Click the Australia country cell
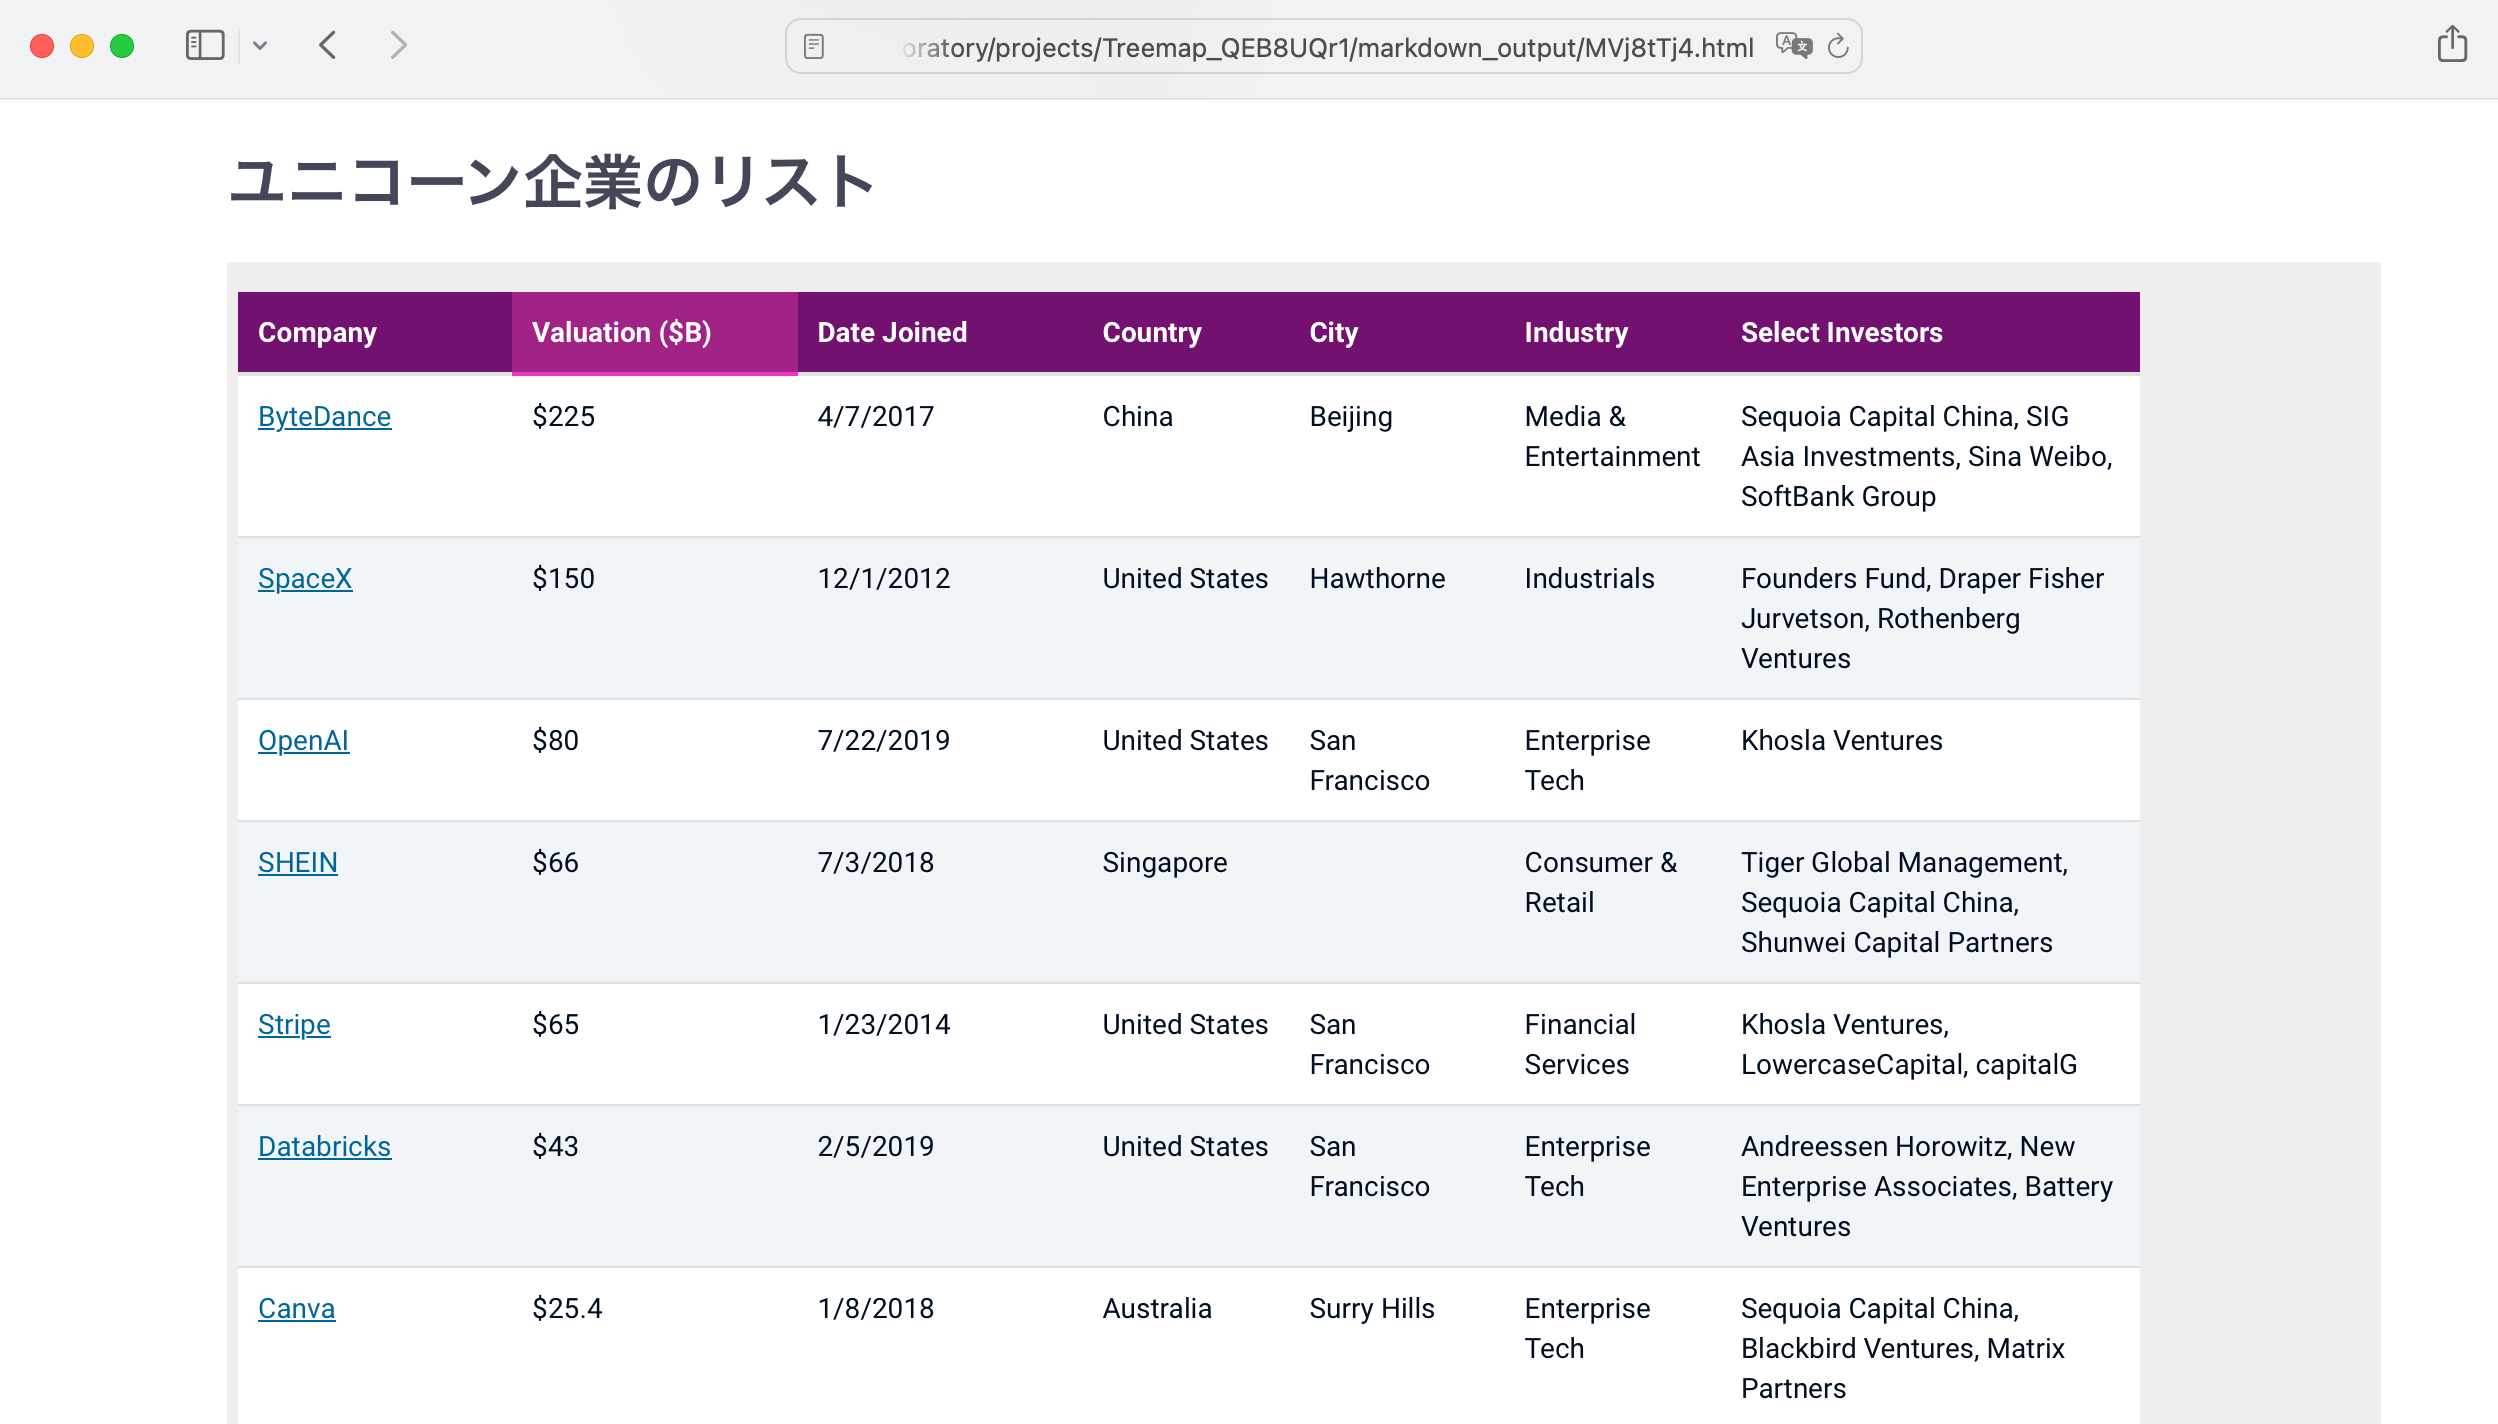The width and height of the screenshot is (2498, 1424). (x=1186, y=1346)
